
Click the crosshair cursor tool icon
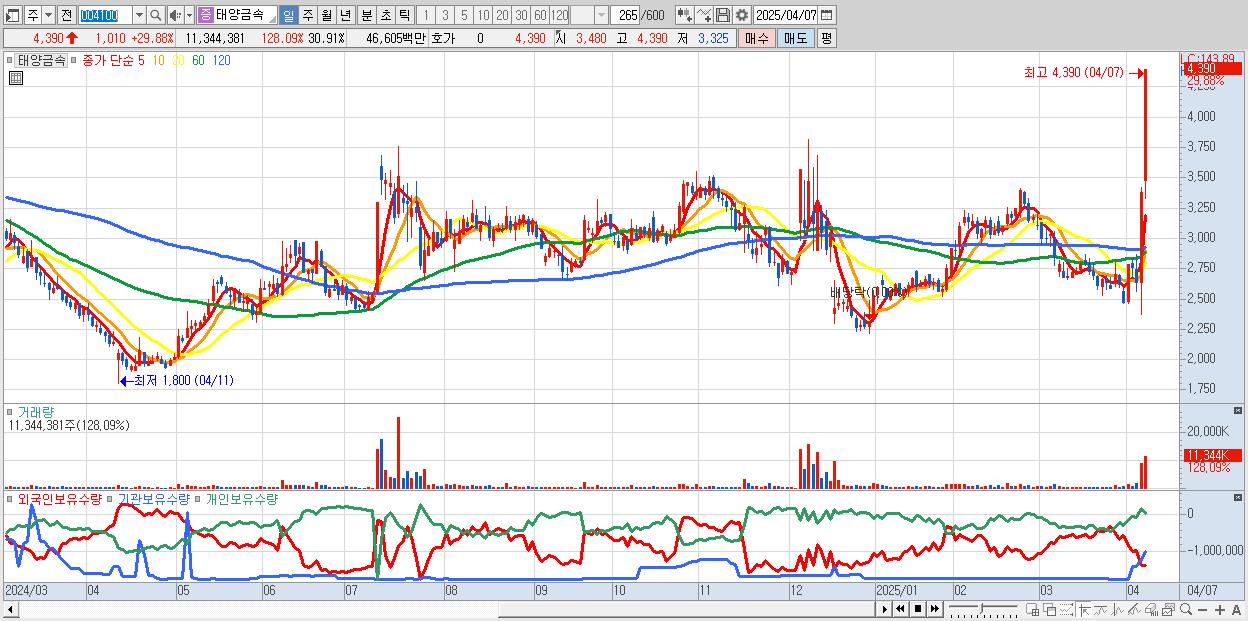[x=1083, y=609]
